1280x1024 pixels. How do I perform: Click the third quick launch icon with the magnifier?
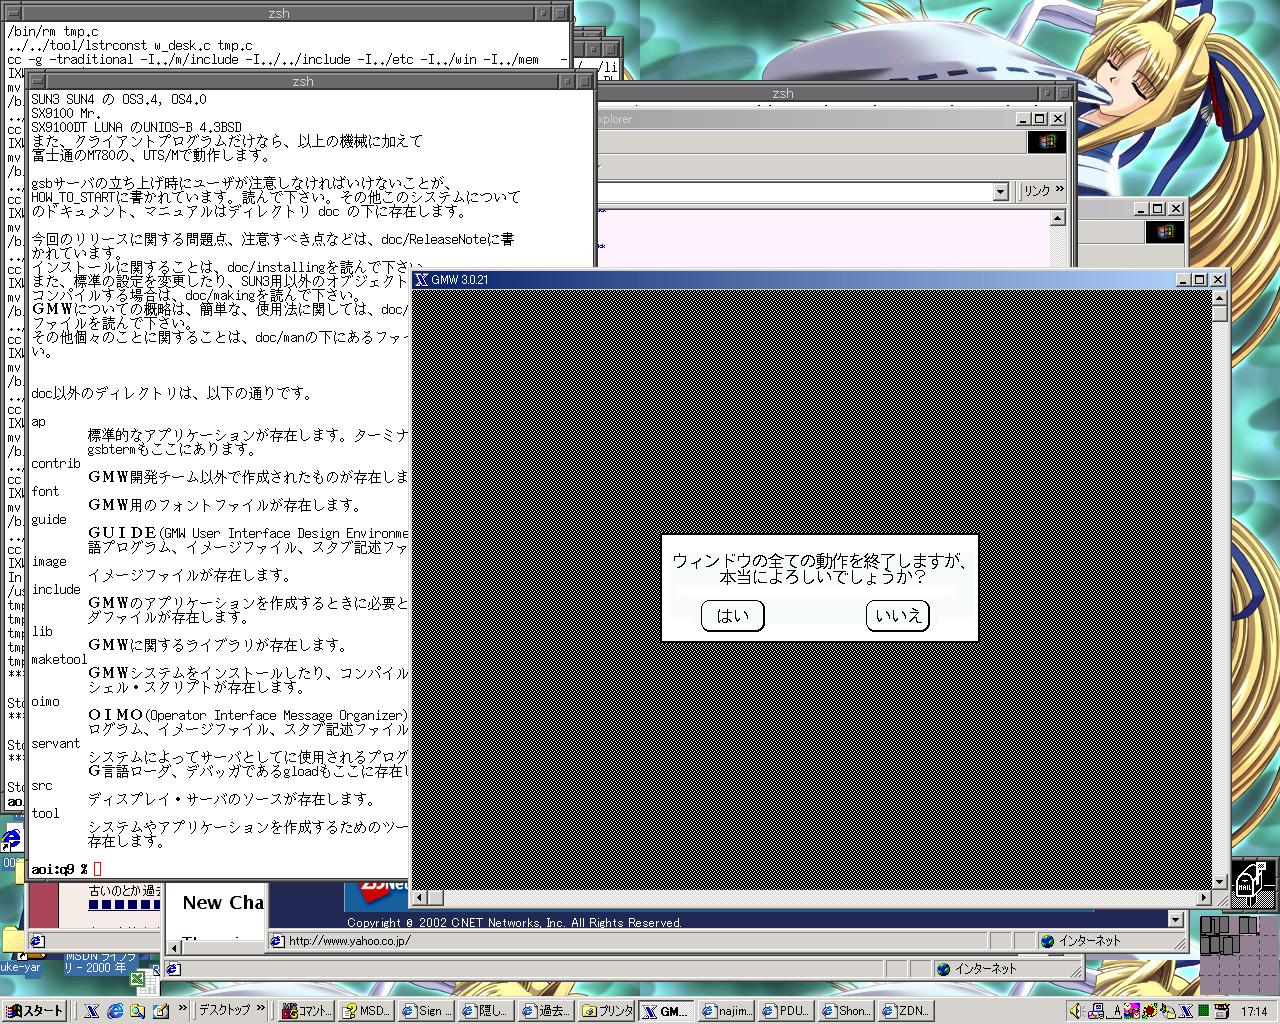click(x=138, y=1011)
